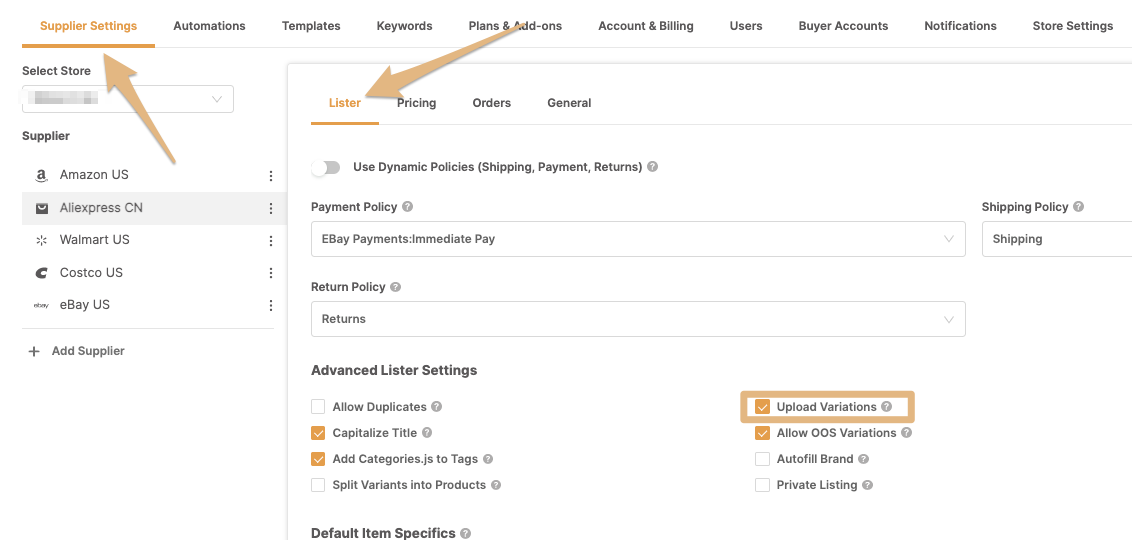Image resolution: width=1132 pixels, height=540 pixels.
Task: Click the Costco US supplier icon
Action: tap(41, 273)
